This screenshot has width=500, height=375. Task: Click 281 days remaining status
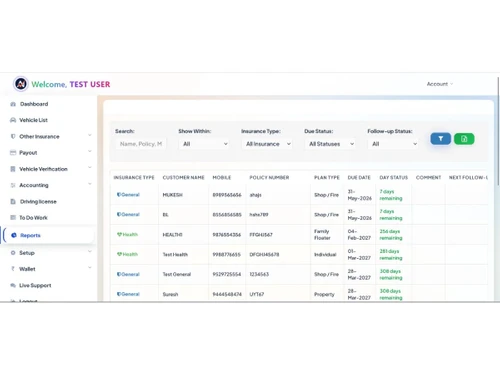click(391, 254)
